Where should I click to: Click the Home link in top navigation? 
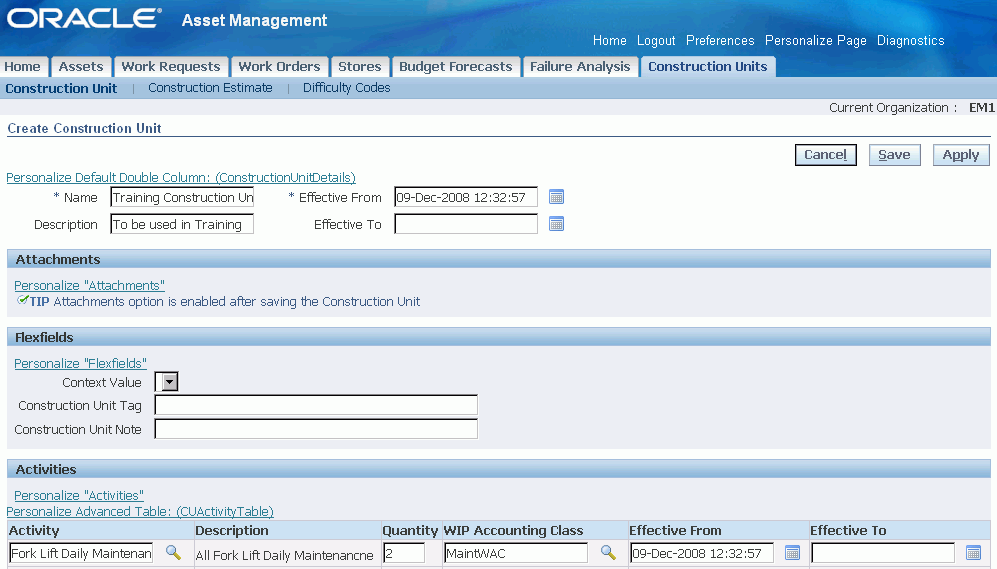pyautogui.click(x=609, y=41)
